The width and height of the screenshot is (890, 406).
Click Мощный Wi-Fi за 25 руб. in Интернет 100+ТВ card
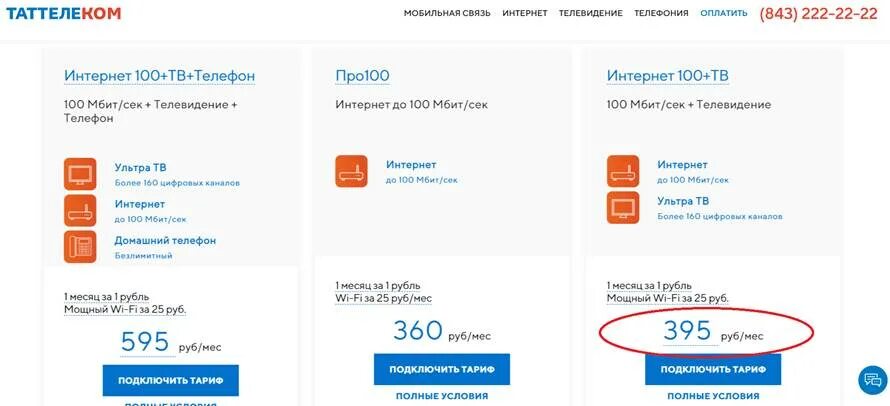pyautogui.click(x=668, y=298)
